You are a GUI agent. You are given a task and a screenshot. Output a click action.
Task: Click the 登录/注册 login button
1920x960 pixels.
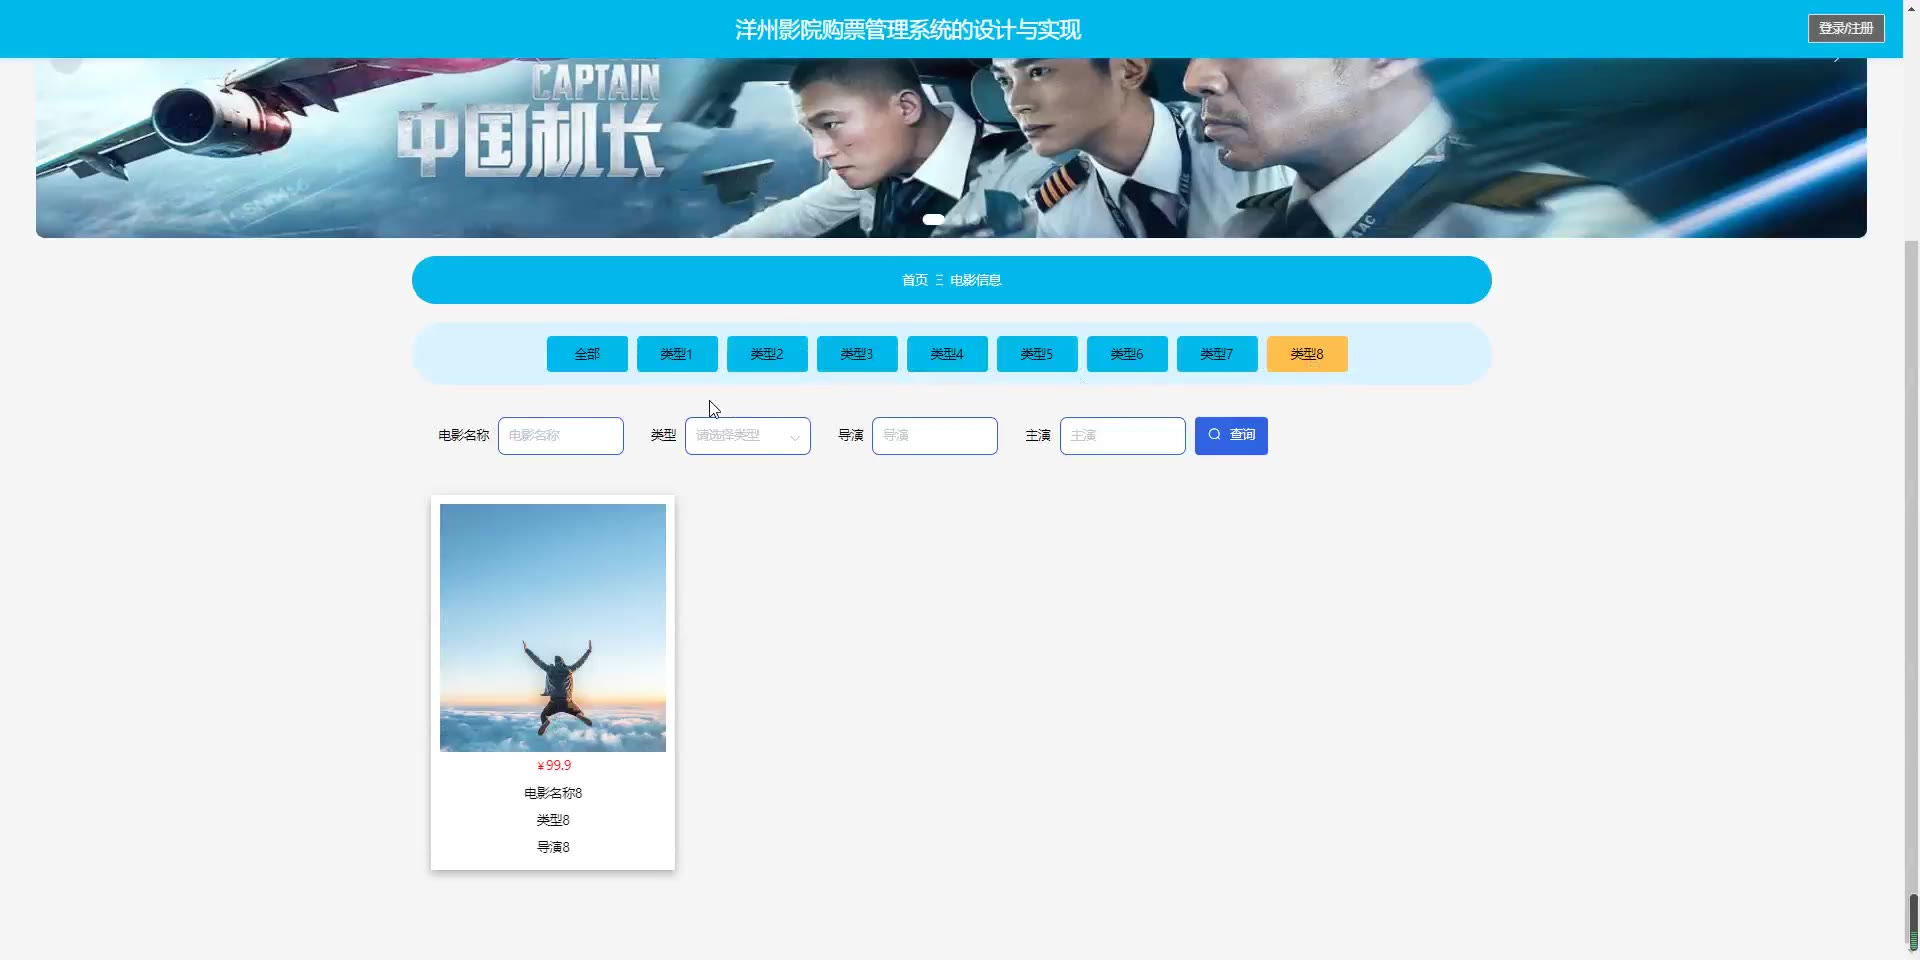click(x=1846, y=28)
